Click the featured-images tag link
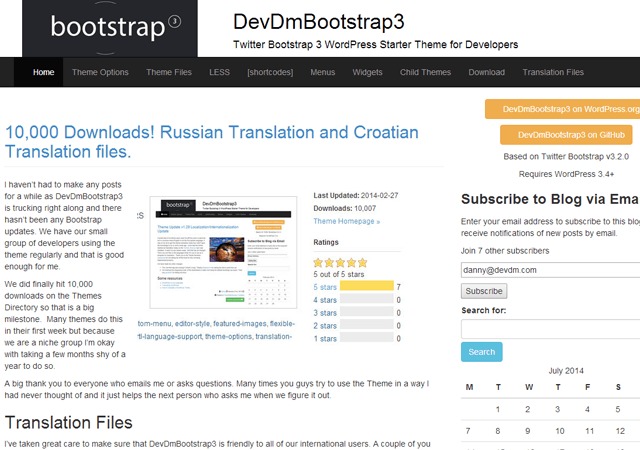The height and width of the screenshot is (450, 640). point(240,323)
